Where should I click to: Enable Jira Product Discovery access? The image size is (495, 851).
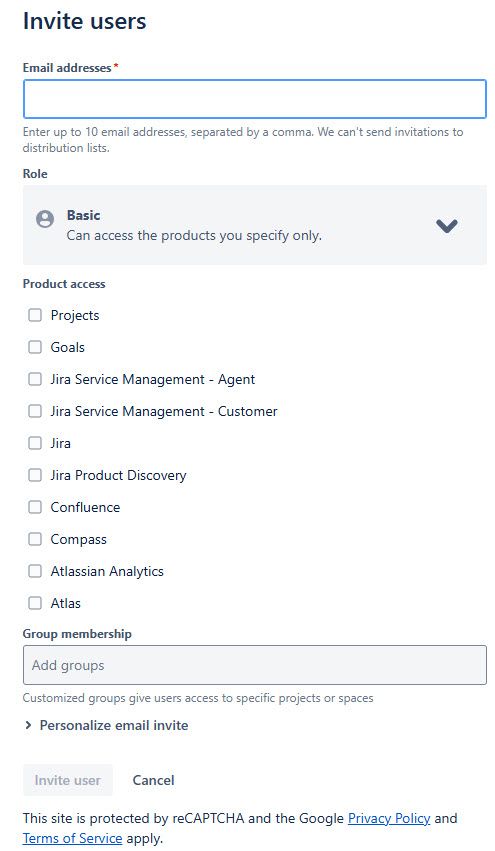(35, 475)
